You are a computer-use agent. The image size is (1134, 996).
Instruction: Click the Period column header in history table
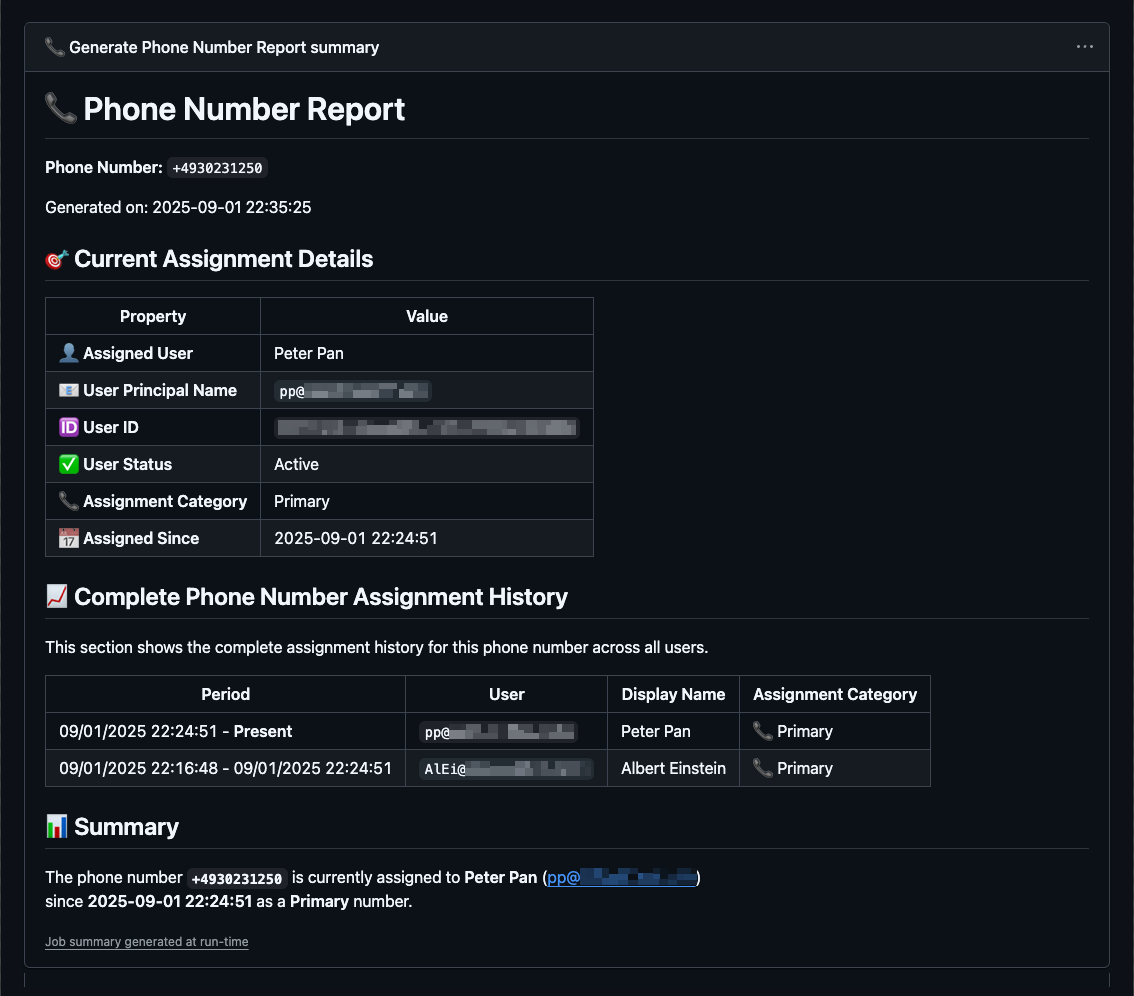[x=225, y=694]
